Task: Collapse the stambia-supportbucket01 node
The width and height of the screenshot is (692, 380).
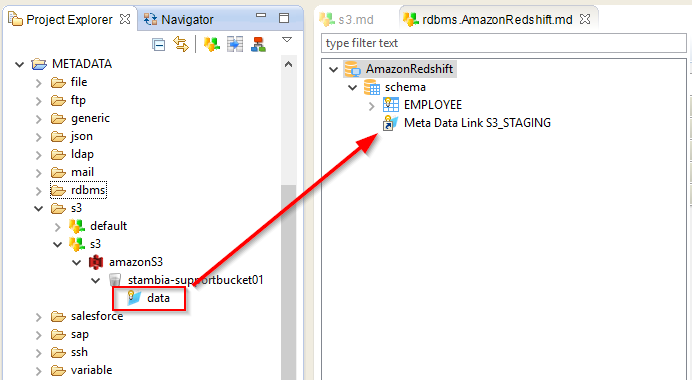Action: pos(96,281)
